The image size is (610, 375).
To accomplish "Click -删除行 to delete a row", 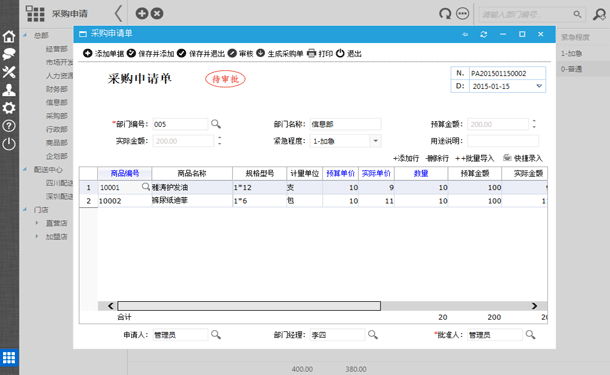I will tap(437, 158).
